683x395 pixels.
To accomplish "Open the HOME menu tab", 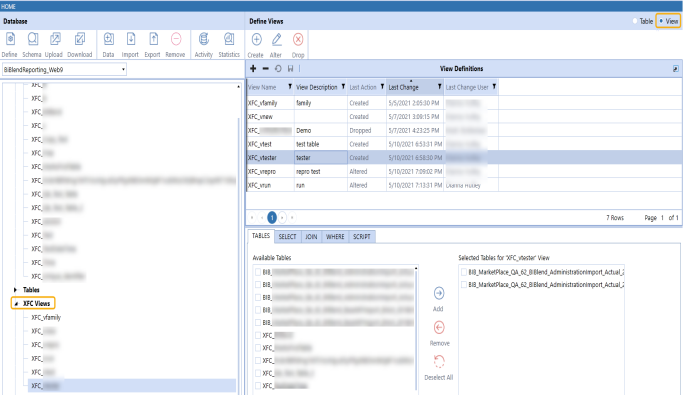I will [8, 7].
